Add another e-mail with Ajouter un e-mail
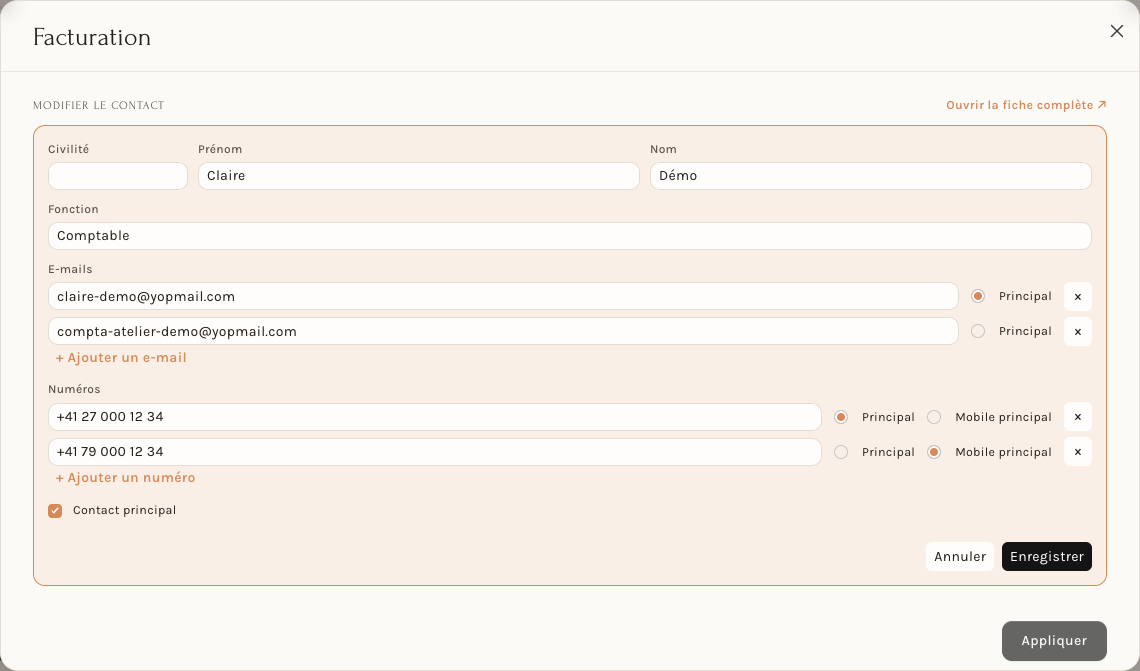 [121, 358]
